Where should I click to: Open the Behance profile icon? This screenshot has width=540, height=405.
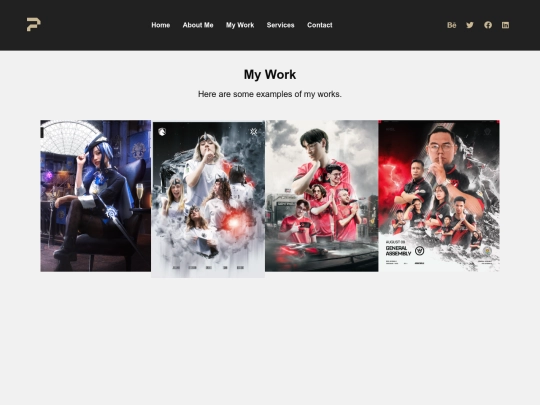point(451,25)
